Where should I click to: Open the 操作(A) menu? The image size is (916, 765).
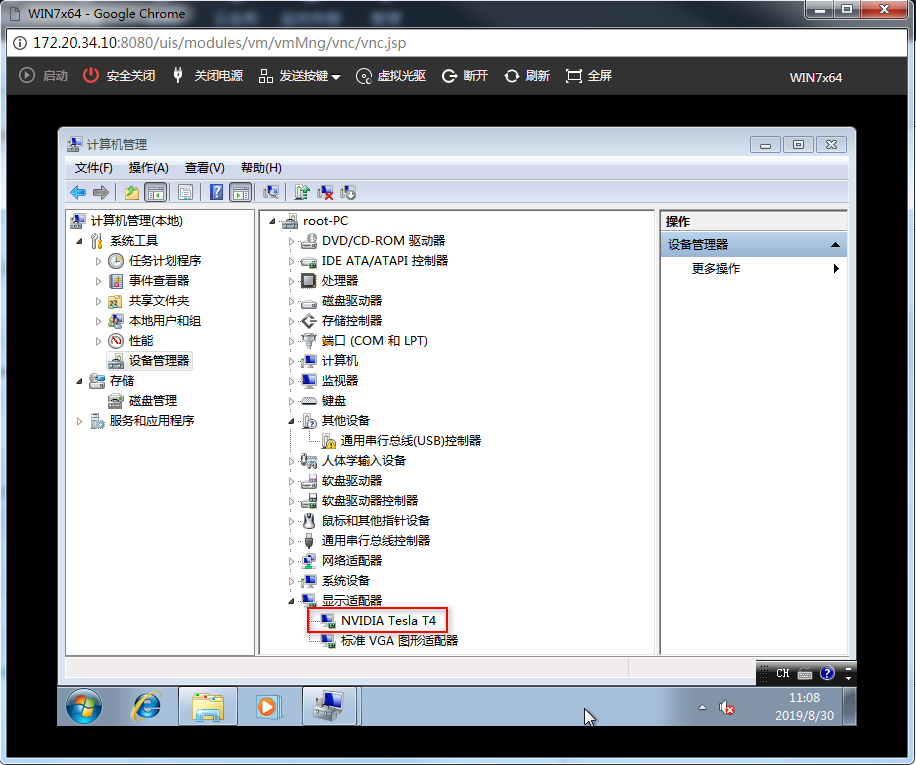(148, 168)
